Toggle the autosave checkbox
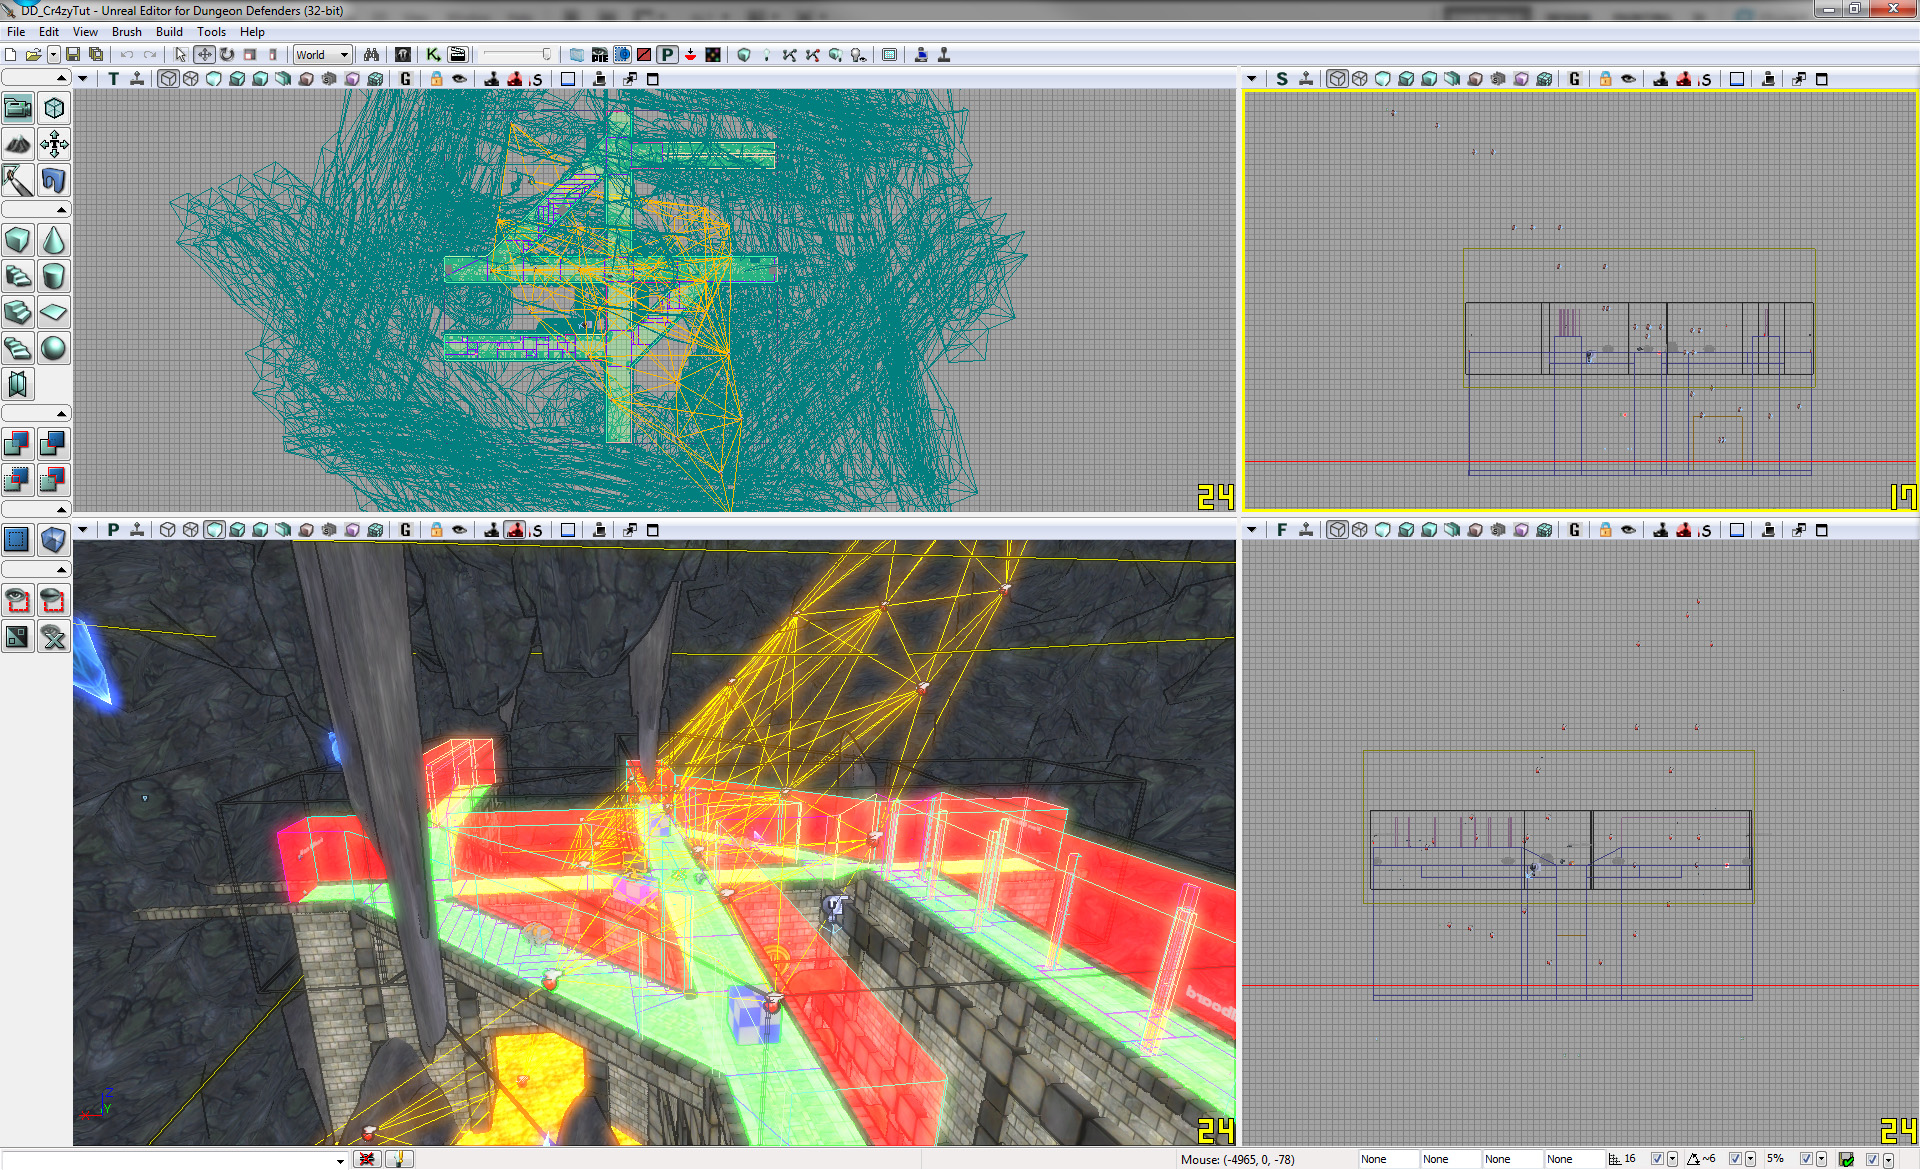The image size is (1920, 1170). click(1872, 1159)
